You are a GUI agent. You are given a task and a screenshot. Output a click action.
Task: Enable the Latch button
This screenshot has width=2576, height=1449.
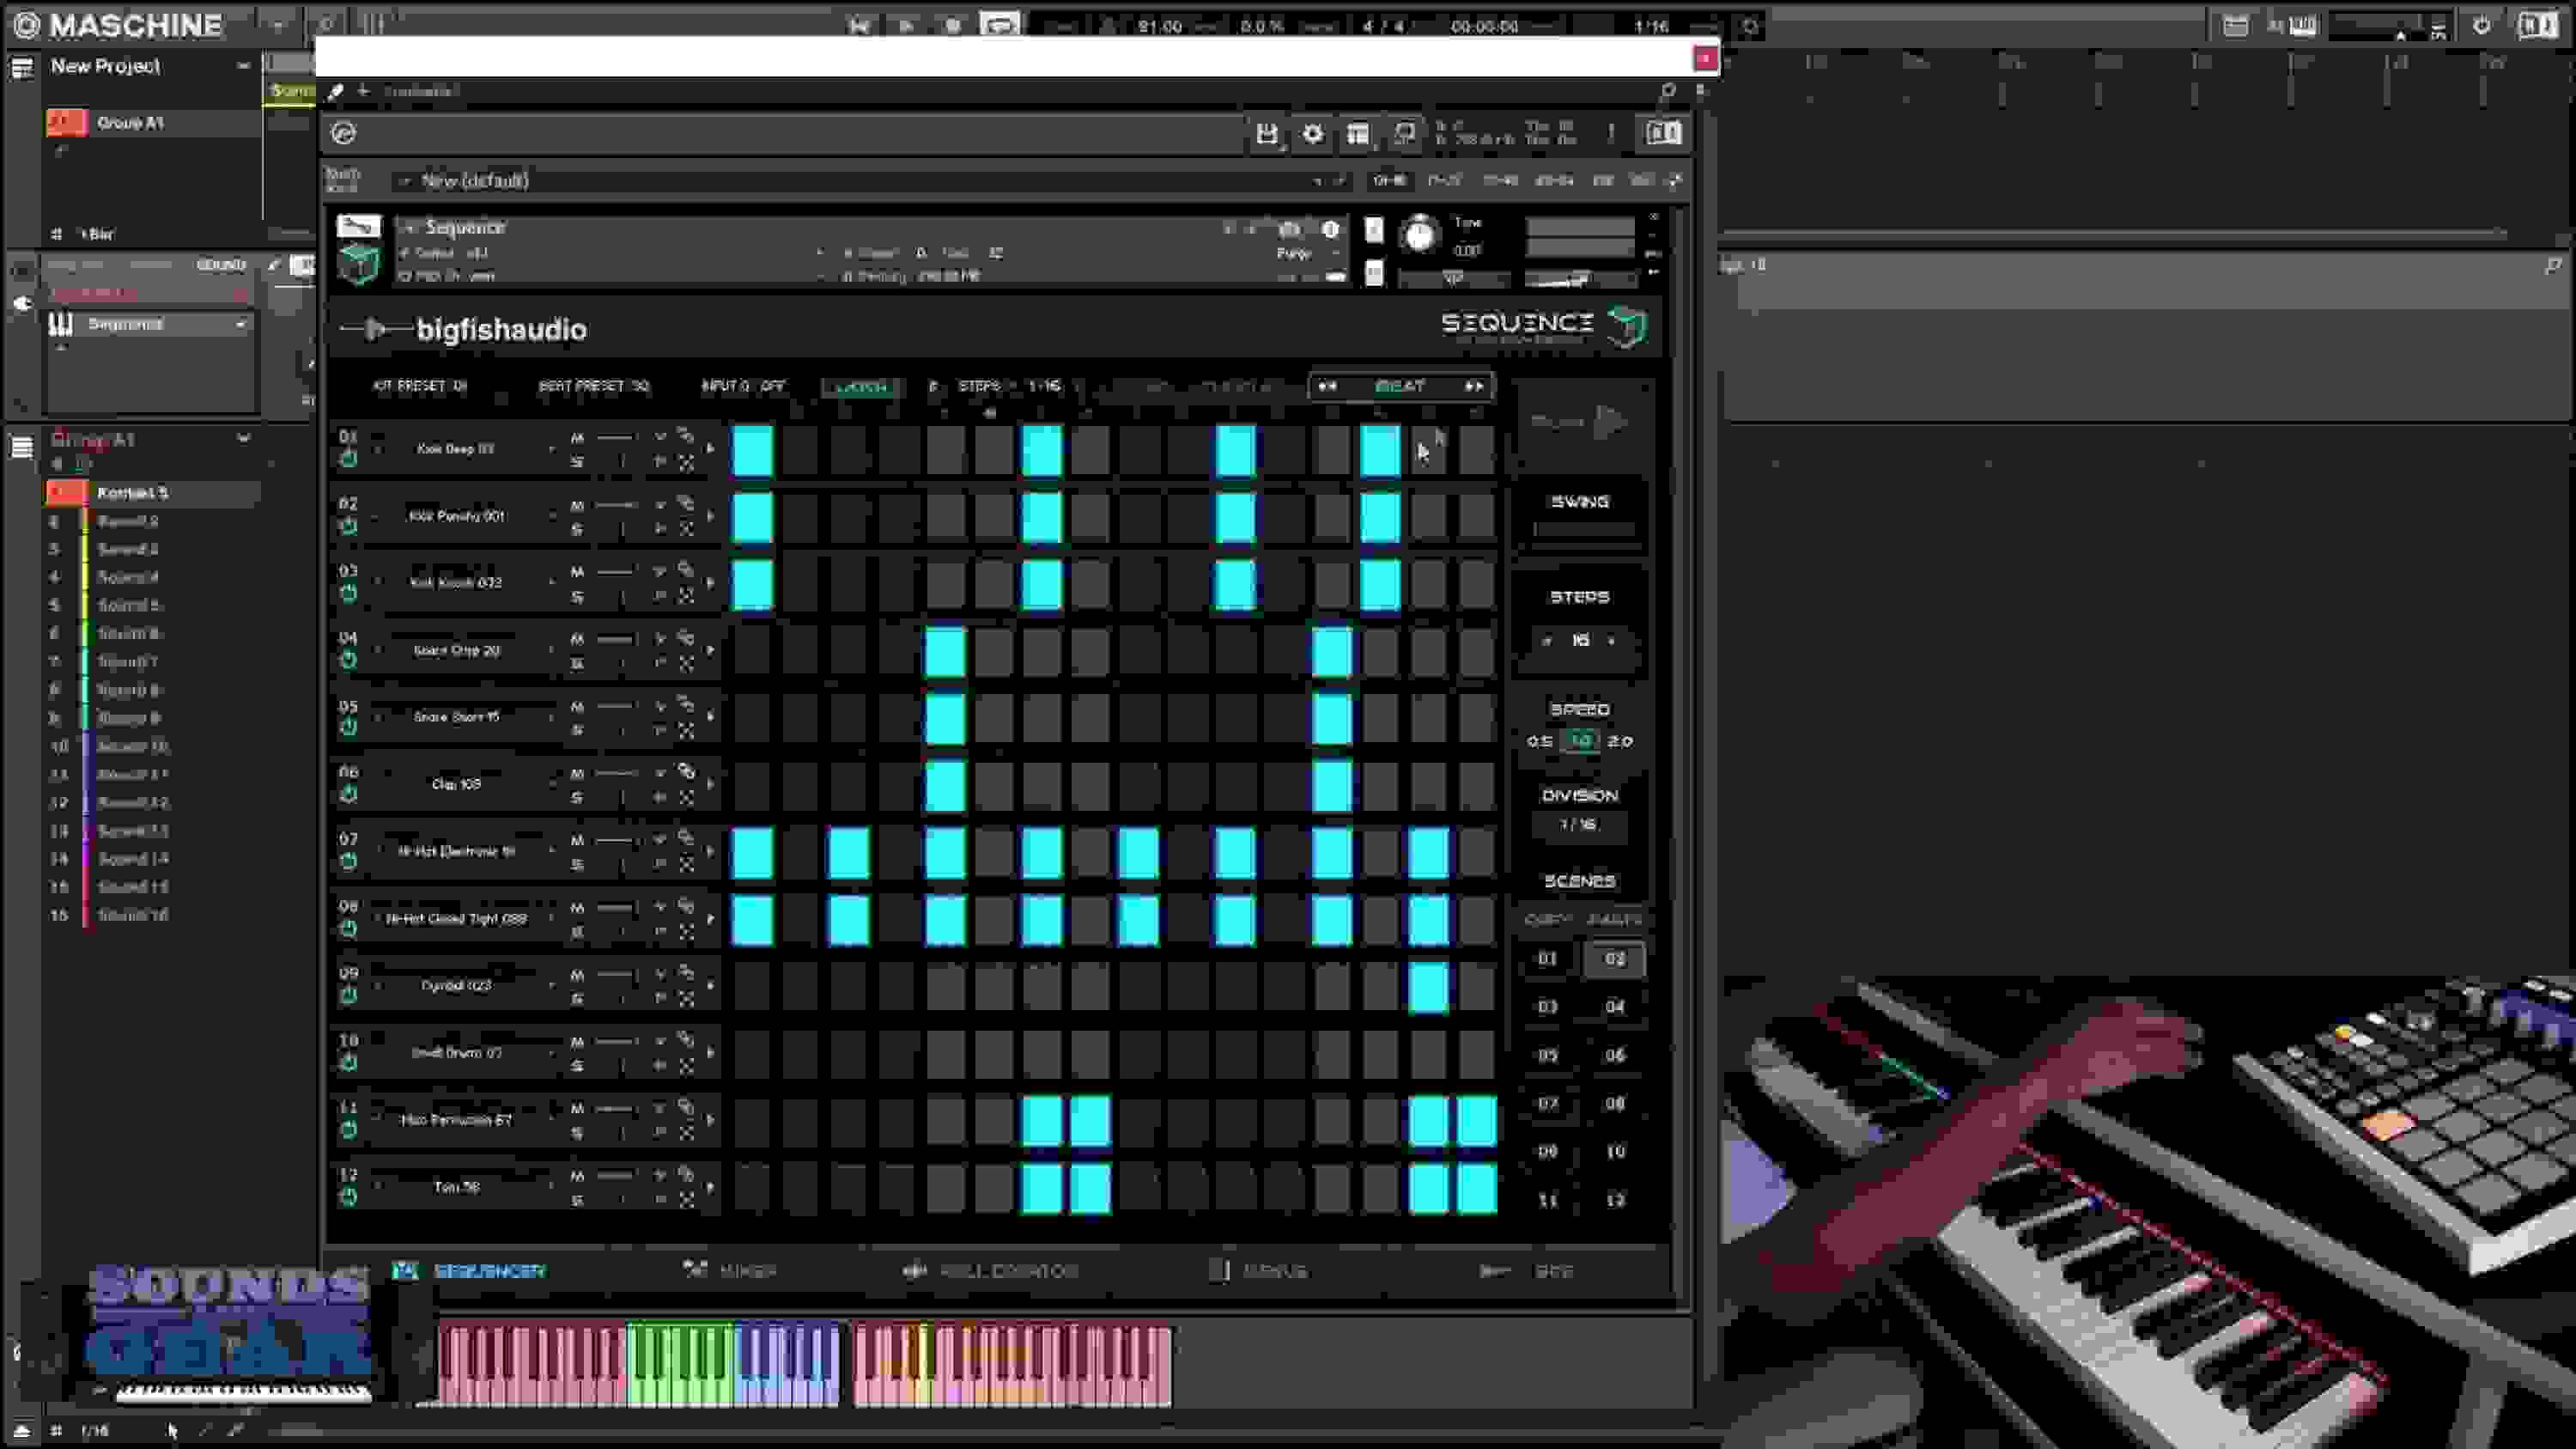860,387
